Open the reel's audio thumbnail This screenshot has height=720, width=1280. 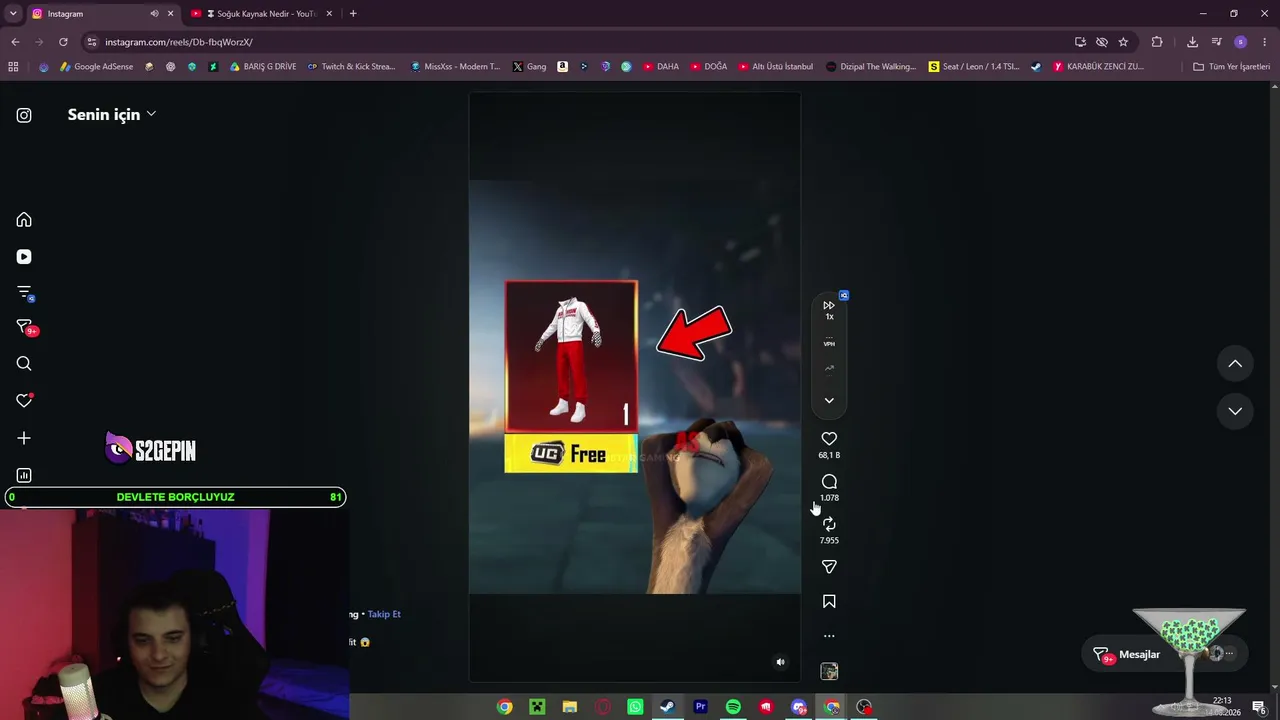pos(829,671)
